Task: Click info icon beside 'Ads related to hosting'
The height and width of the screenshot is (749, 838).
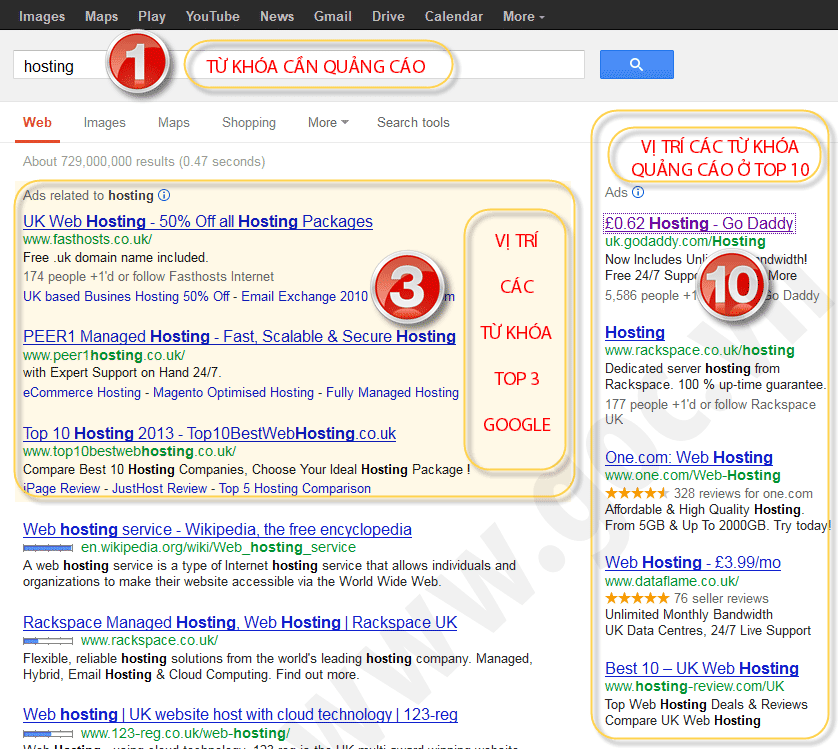Action: pos(165,195)
